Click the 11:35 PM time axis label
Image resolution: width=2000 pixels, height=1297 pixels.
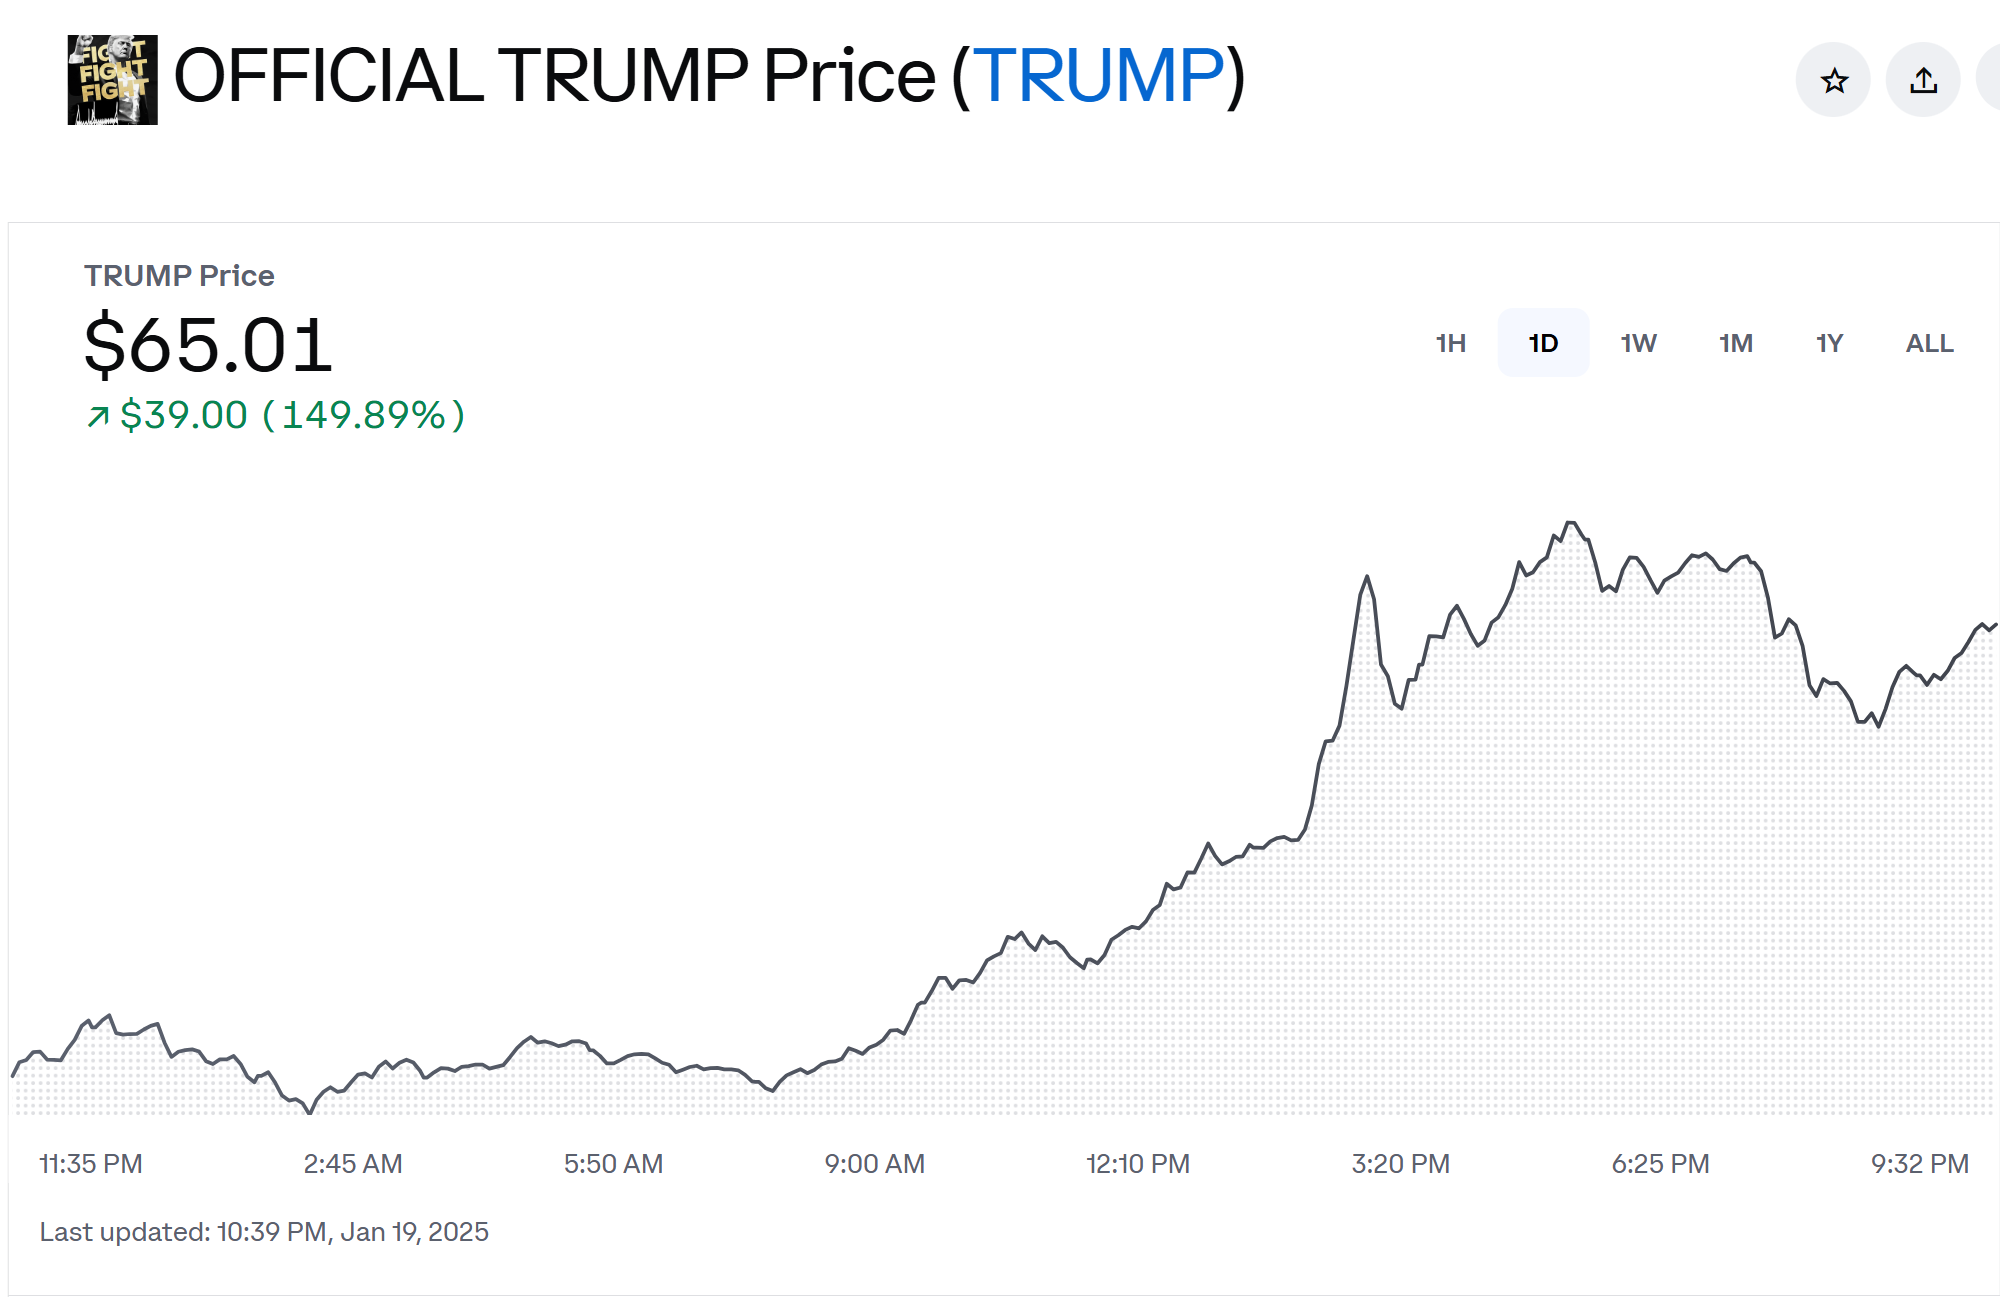click(x=91, y=1164)
